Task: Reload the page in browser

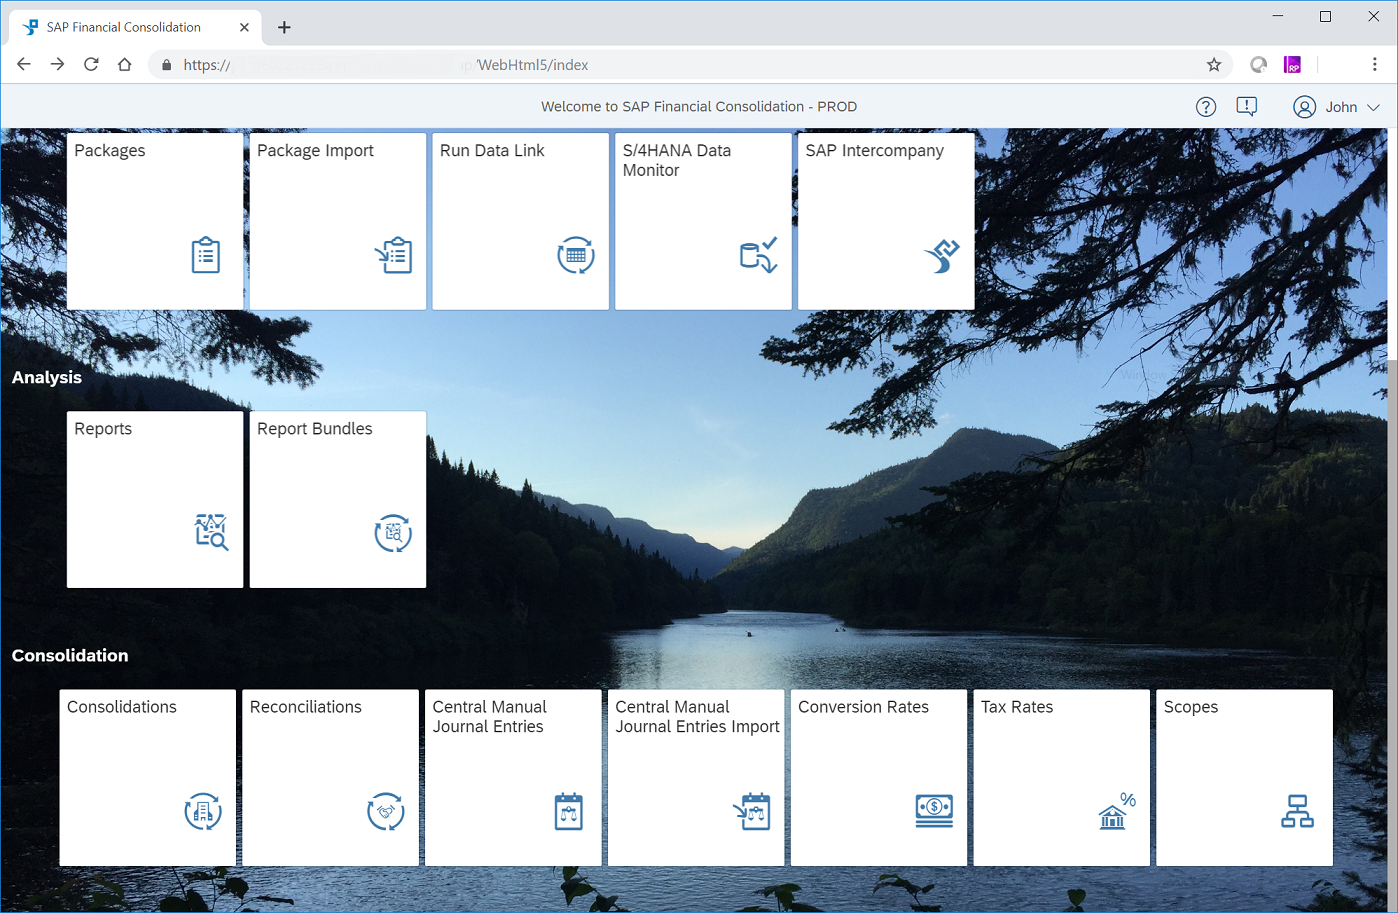Action: tap(91, 65)
